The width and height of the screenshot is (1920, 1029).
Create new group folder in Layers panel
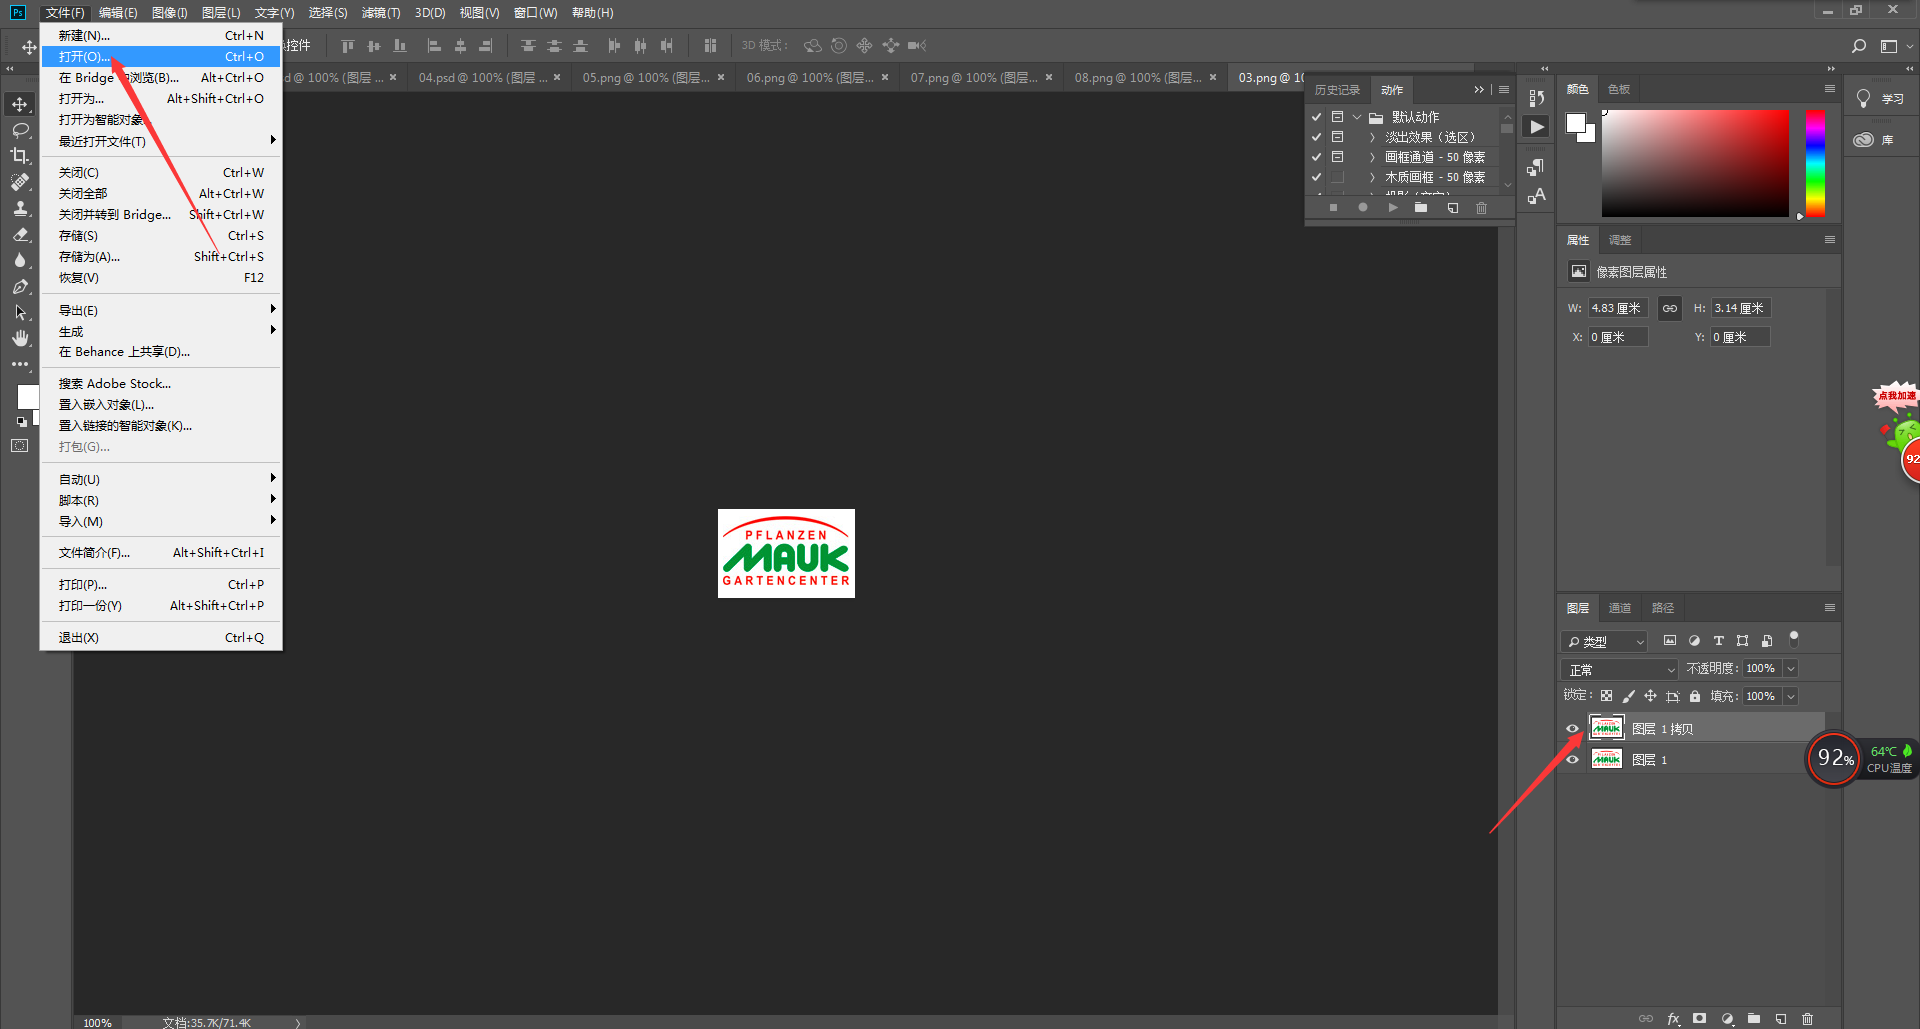point(1754,1019)
